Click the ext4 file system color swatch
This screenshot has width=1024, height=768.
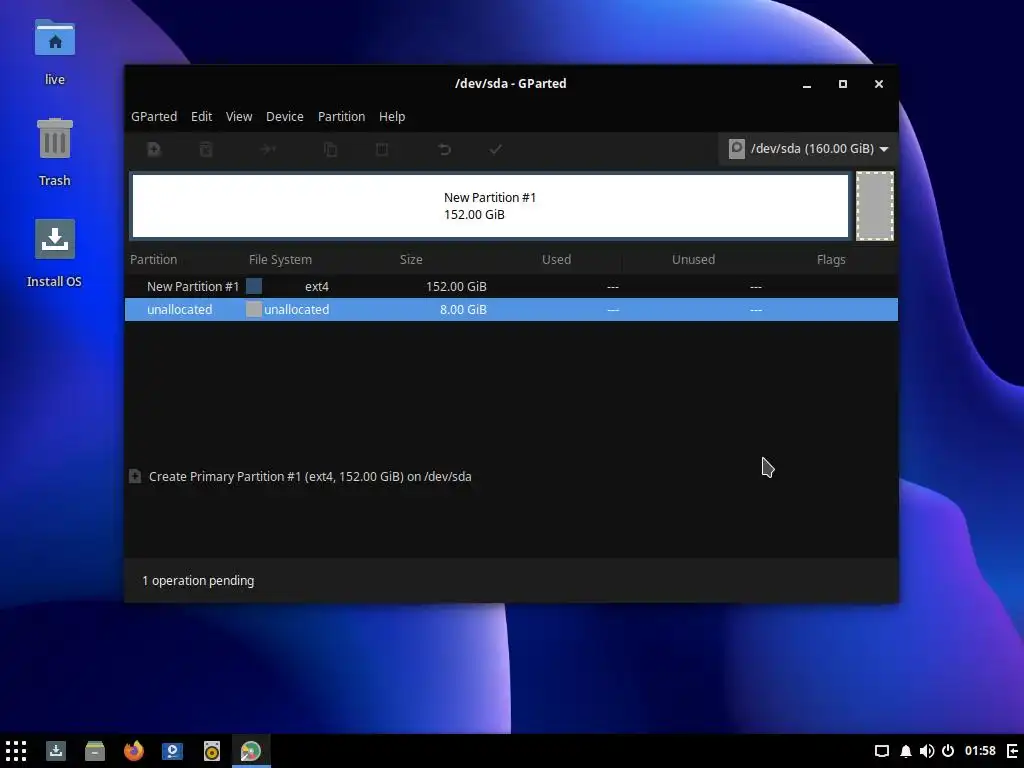coord(254,286)
